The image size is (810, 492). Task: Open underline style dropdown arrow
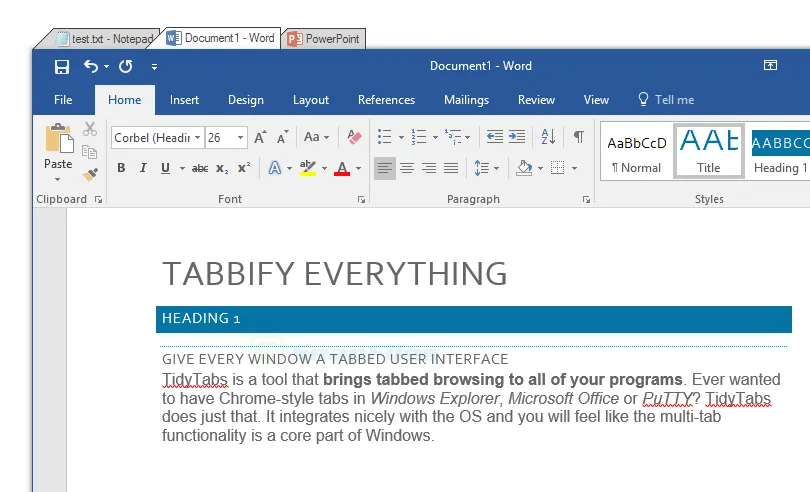[x=182, y=168]
